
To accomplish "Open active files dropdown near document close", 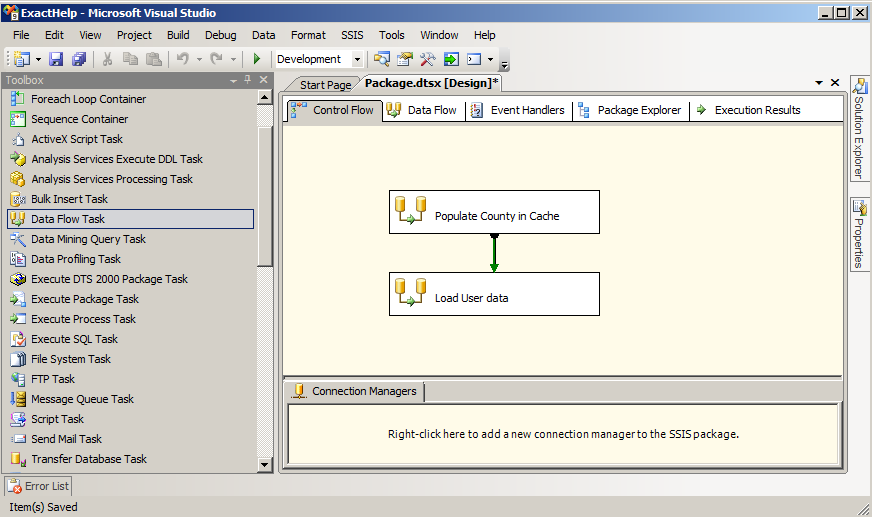I will [x=819, y=83].
